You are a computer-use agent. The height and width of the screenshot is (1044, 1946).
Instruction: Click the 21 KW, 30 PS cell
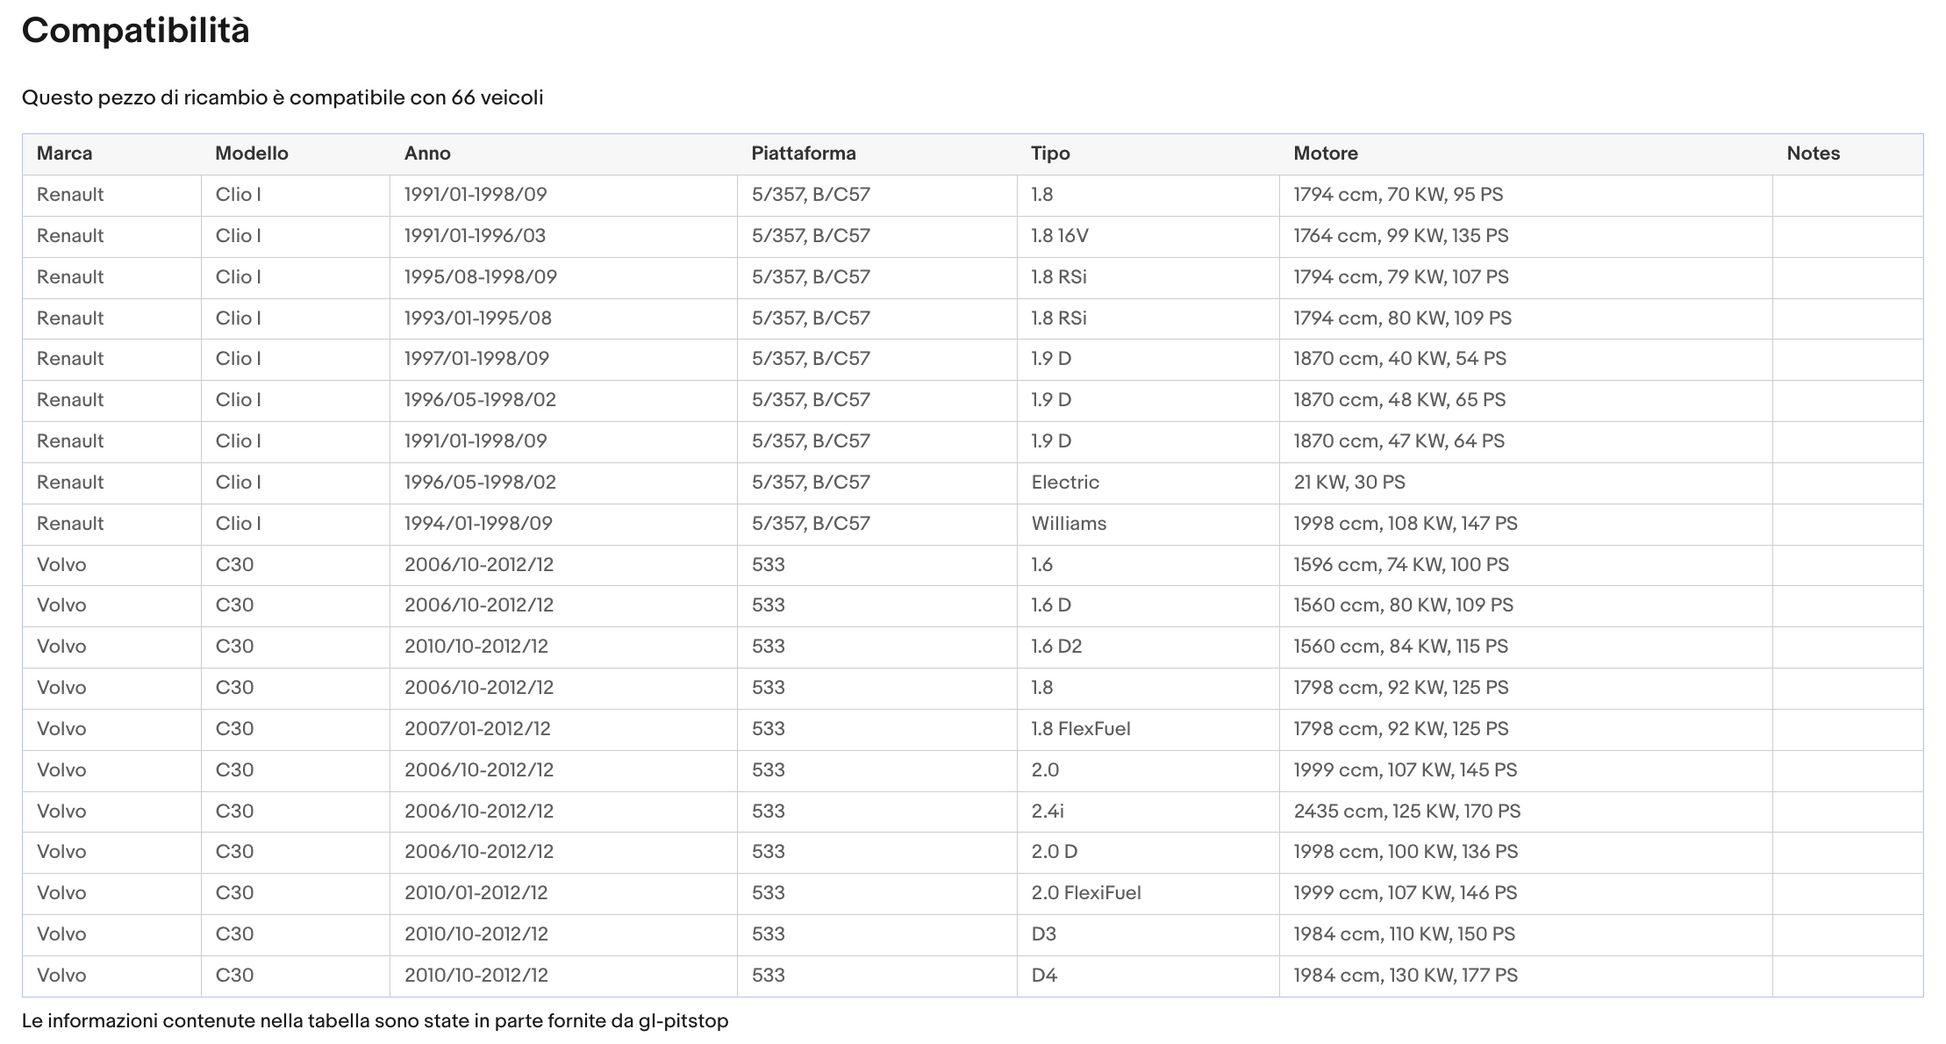[1526, 483]
